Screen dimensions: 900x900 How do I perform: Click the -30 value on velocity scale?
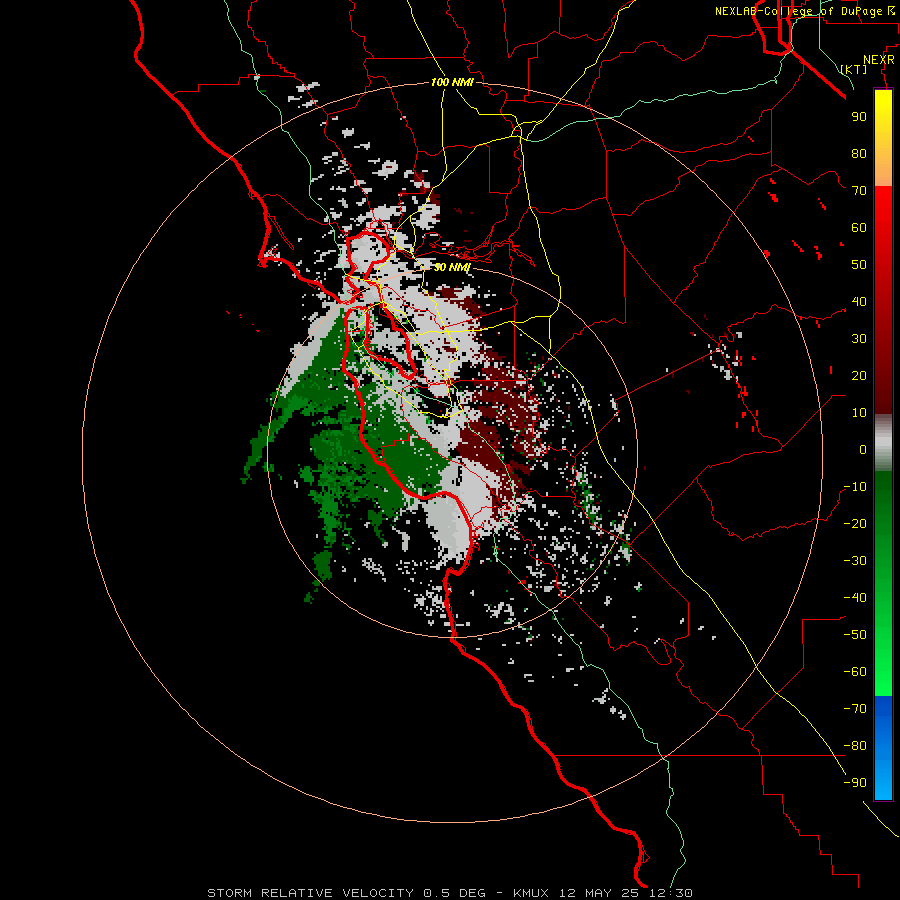[x=855, y=560]
